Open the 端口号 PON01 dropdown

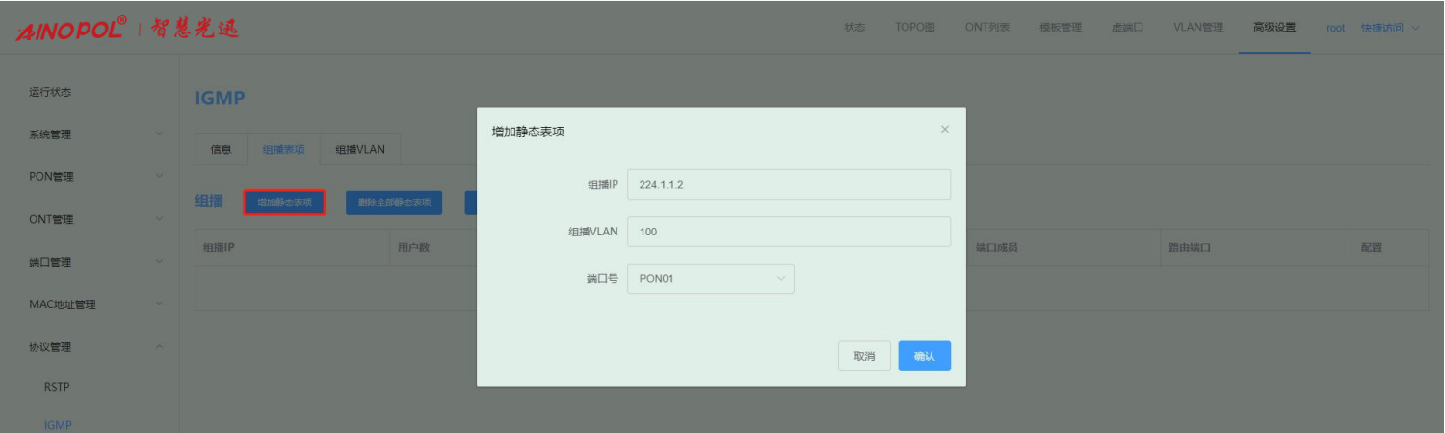710,279
